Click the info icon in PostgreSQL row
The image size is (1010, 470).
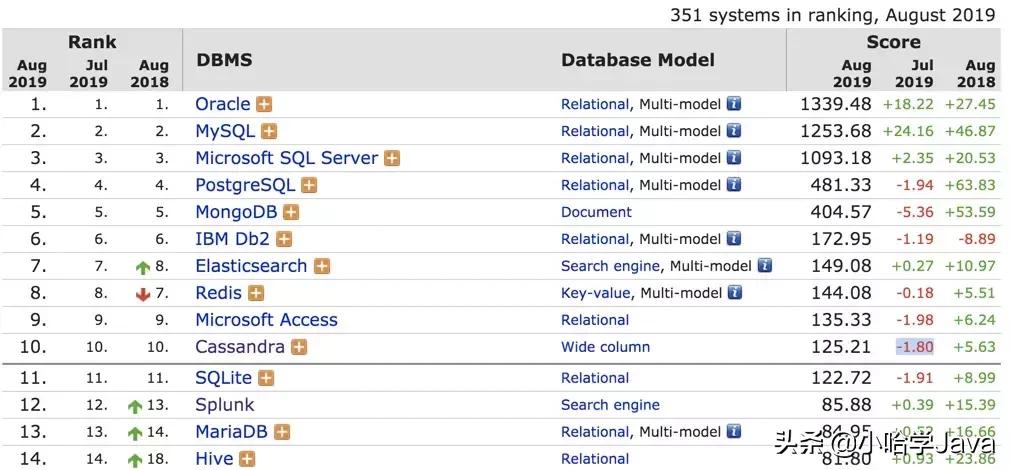pos(734,185)
